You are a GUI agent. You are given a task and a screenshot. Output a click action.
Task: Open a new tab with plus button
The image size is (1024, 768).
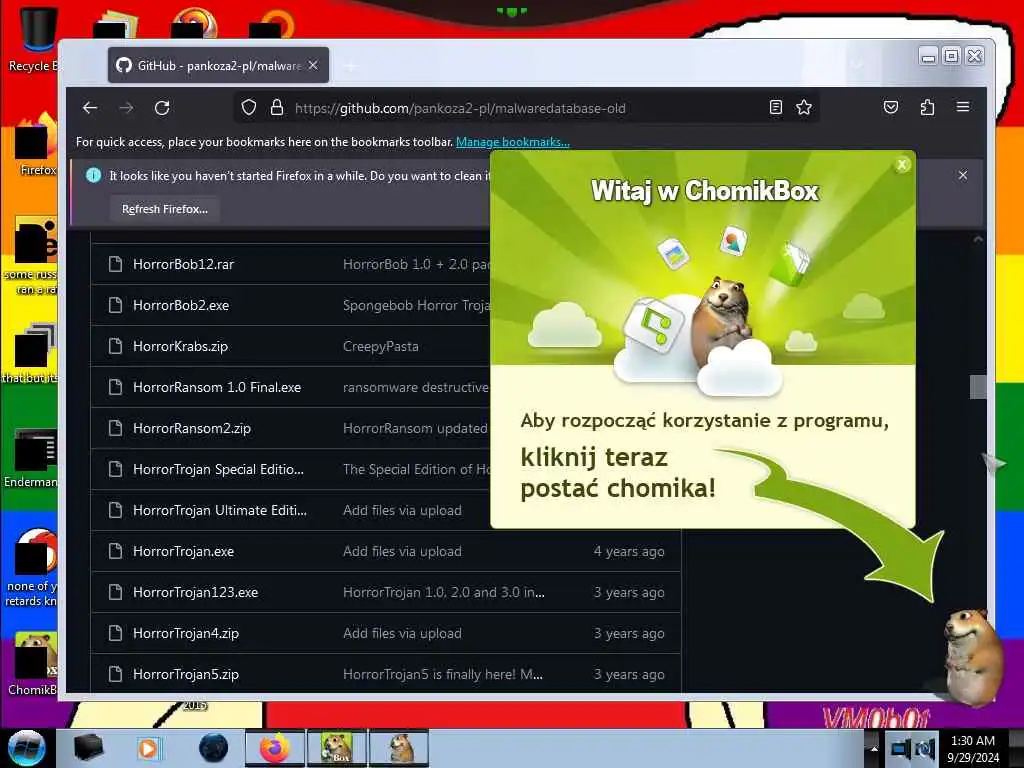(x=351, y=66)
